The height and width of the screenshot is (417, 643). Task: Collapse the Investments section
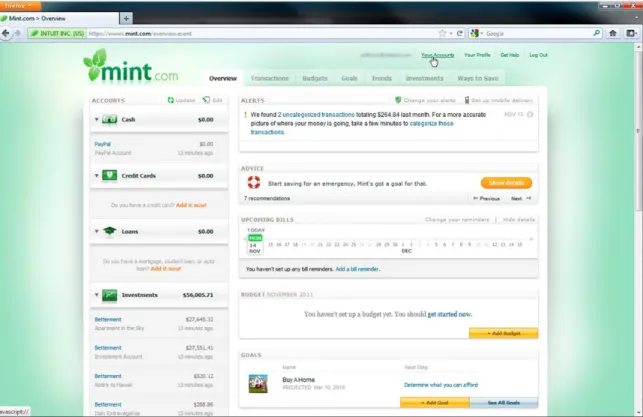[96, 295]
